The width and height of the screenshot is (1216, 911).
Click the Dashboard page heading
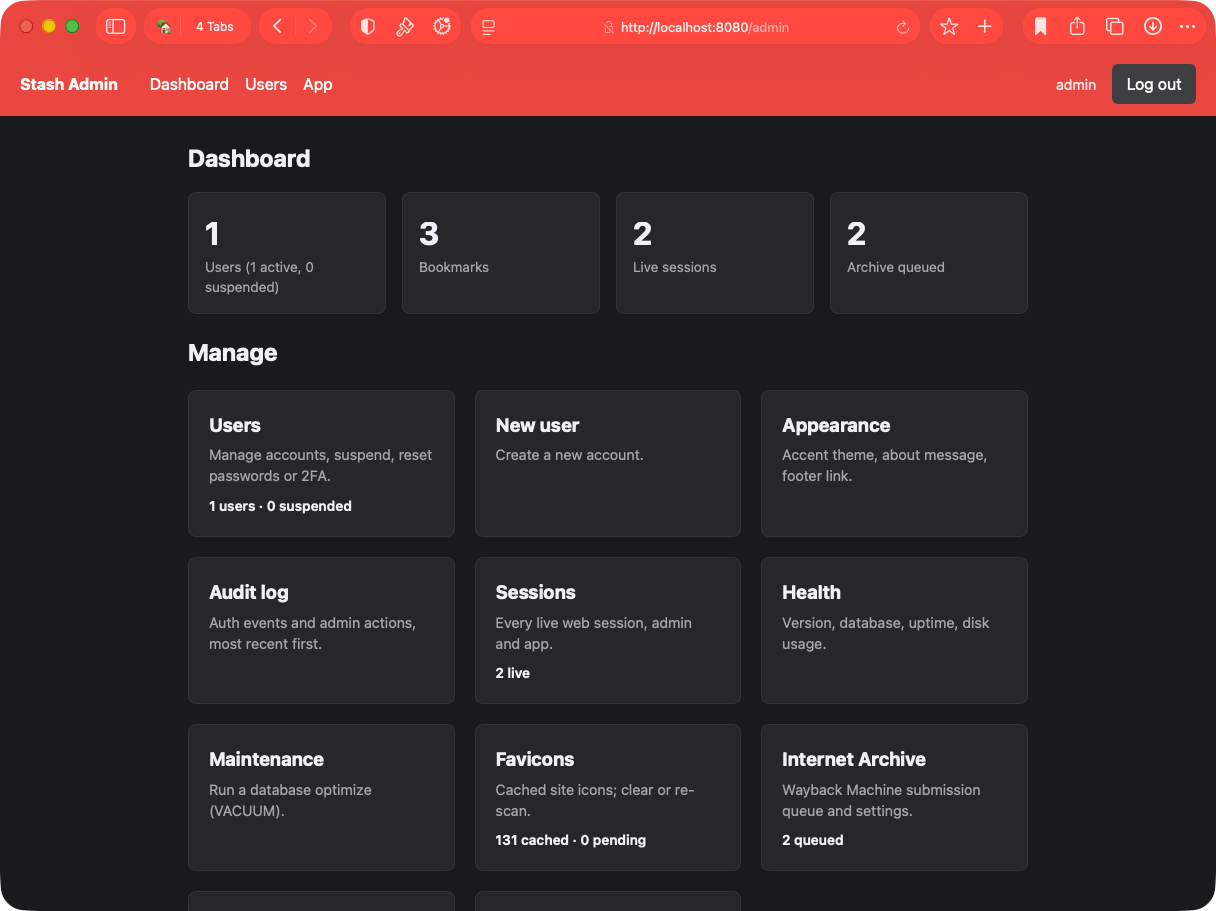249,159
